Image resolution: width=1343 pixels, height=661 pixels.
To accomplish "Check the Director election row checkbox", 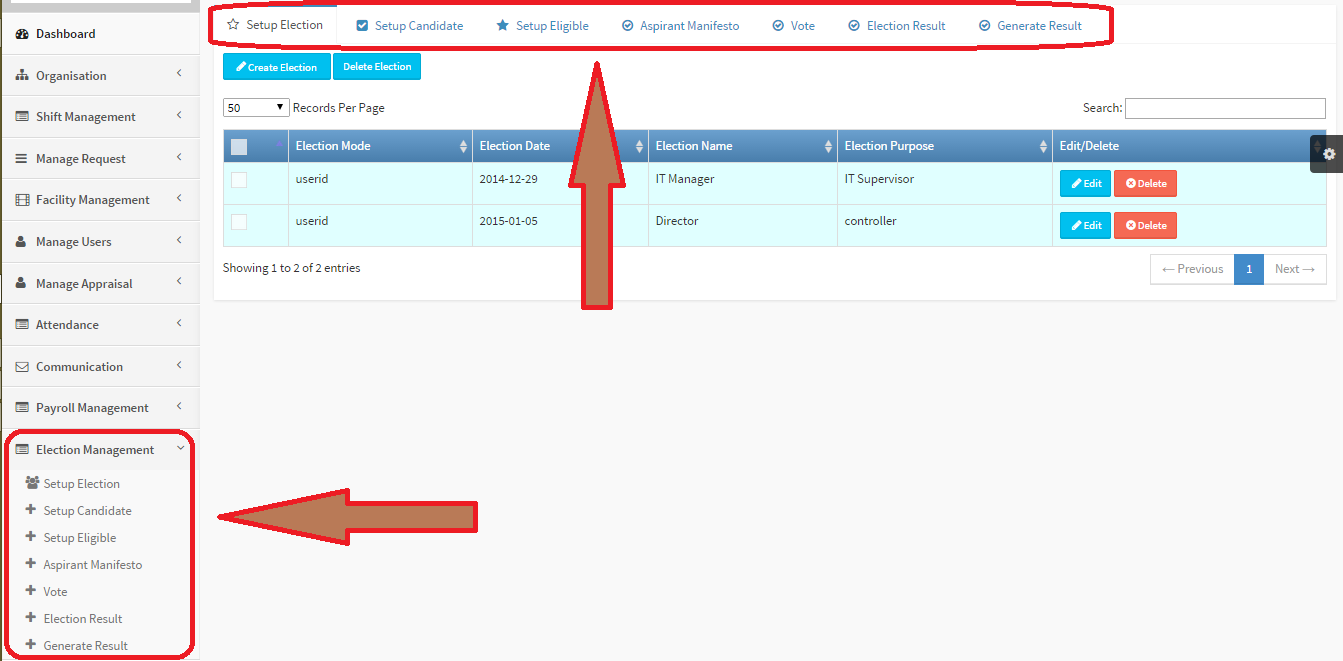I will pyautogui.click(x=239, y=222).
